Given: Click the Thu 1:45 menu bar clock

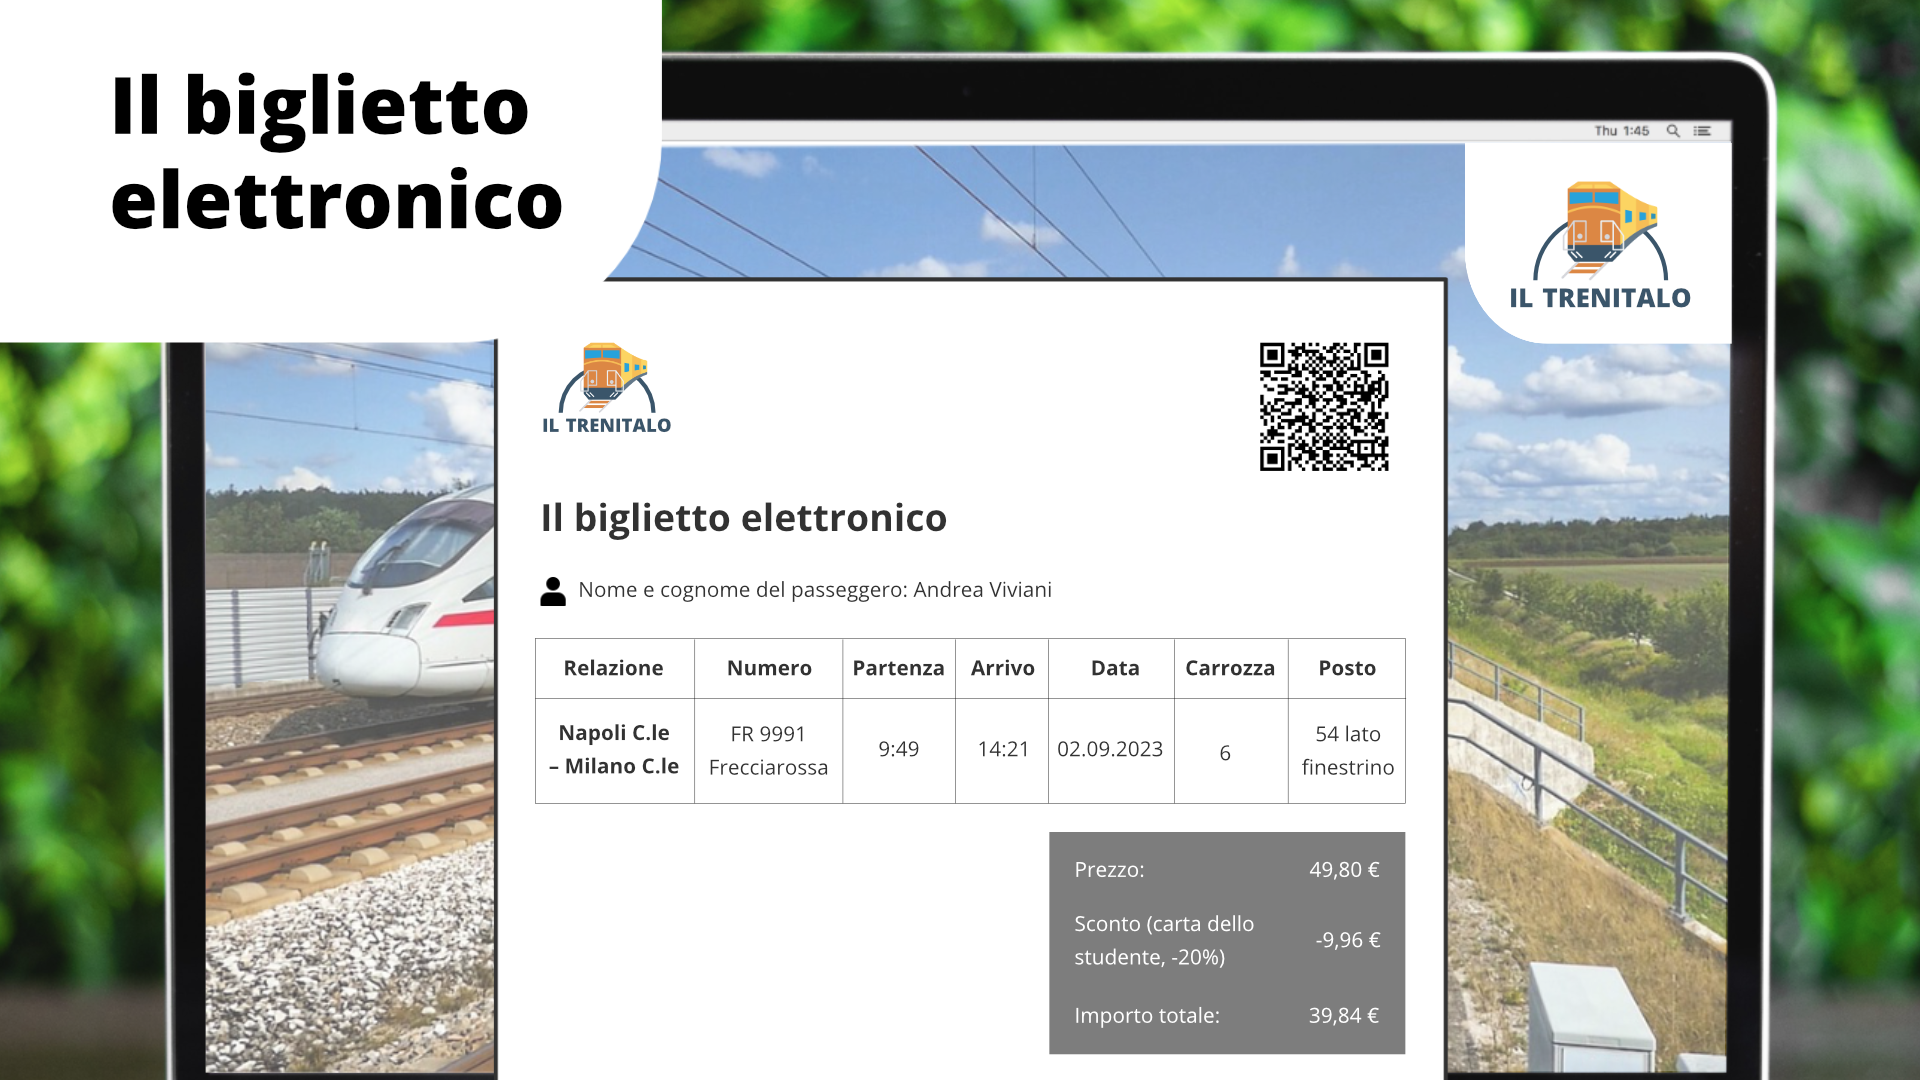Looking at the screenshot, I should pos(1621,131).
